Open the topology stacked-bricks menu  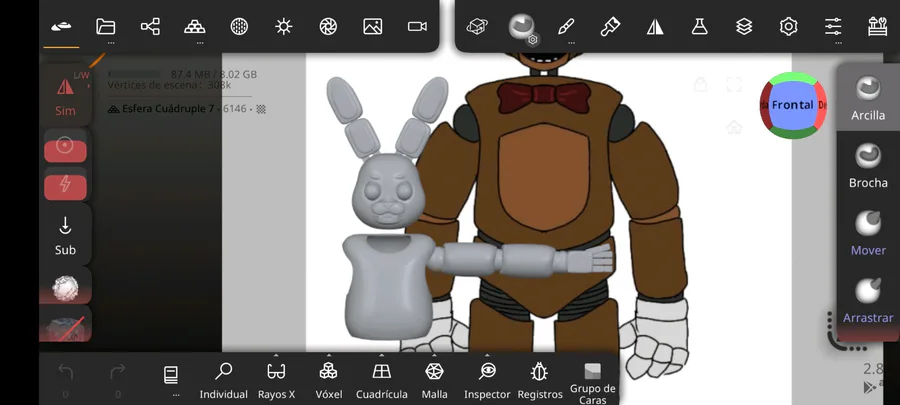coord(195,26)
